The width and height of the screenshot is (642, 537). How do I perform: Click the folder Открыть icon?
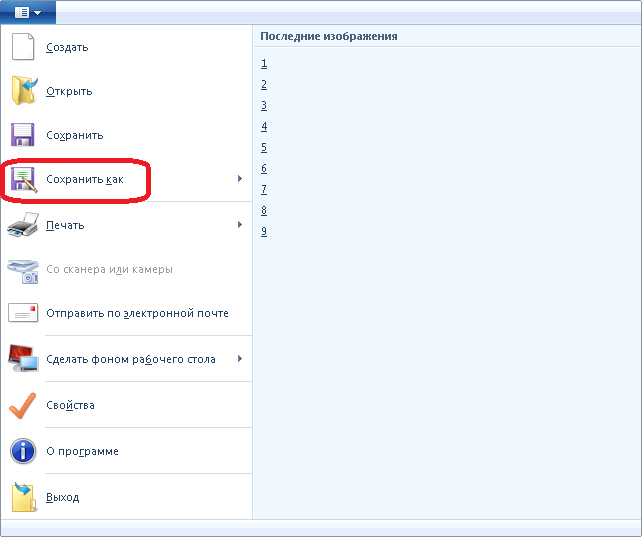(x=24, y=90)
